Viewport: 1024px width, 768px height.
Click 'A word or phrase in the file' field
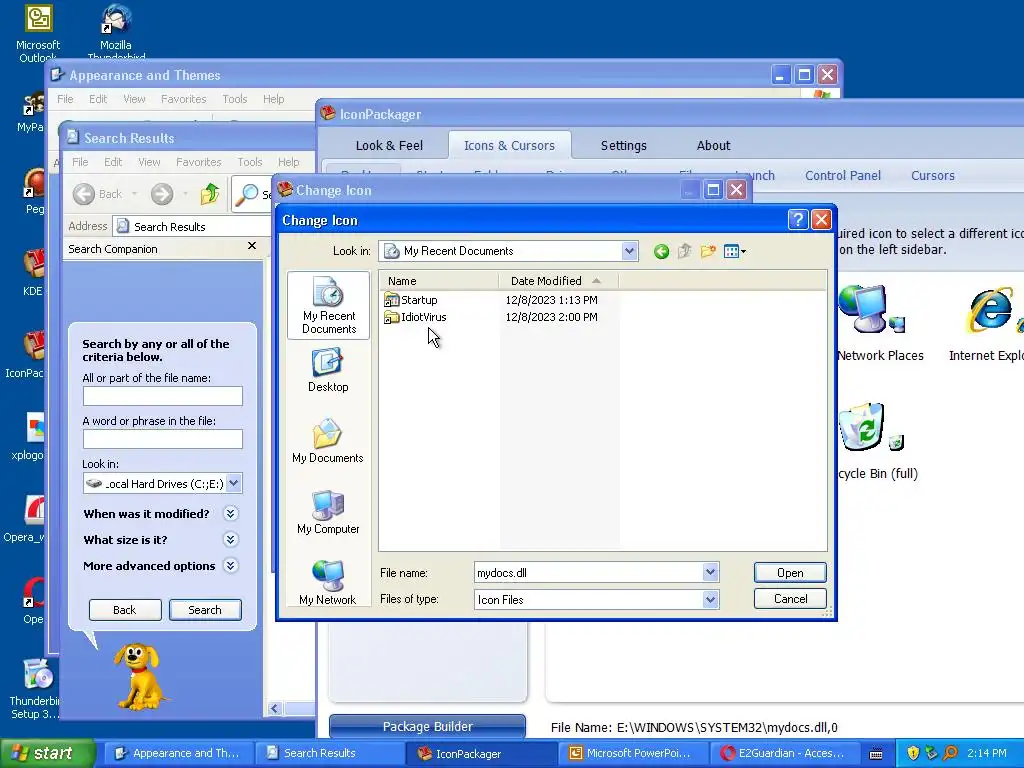[163, 439]
